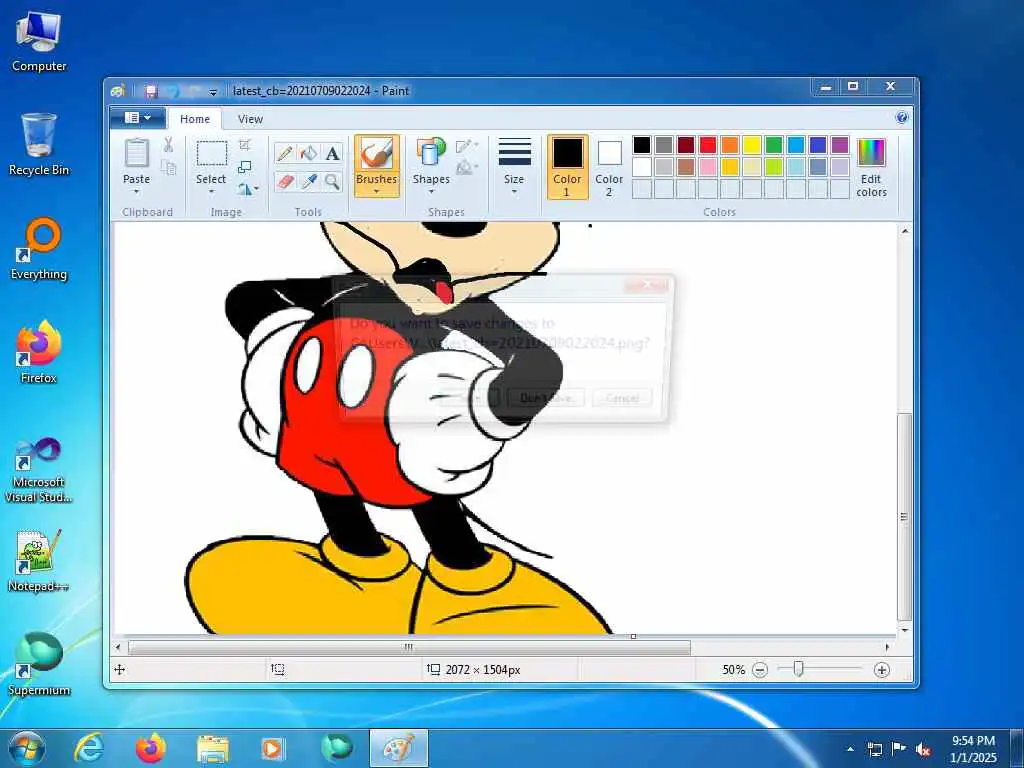Pick the purple color swatch
1024x768 pixels.
coord(840,145)
